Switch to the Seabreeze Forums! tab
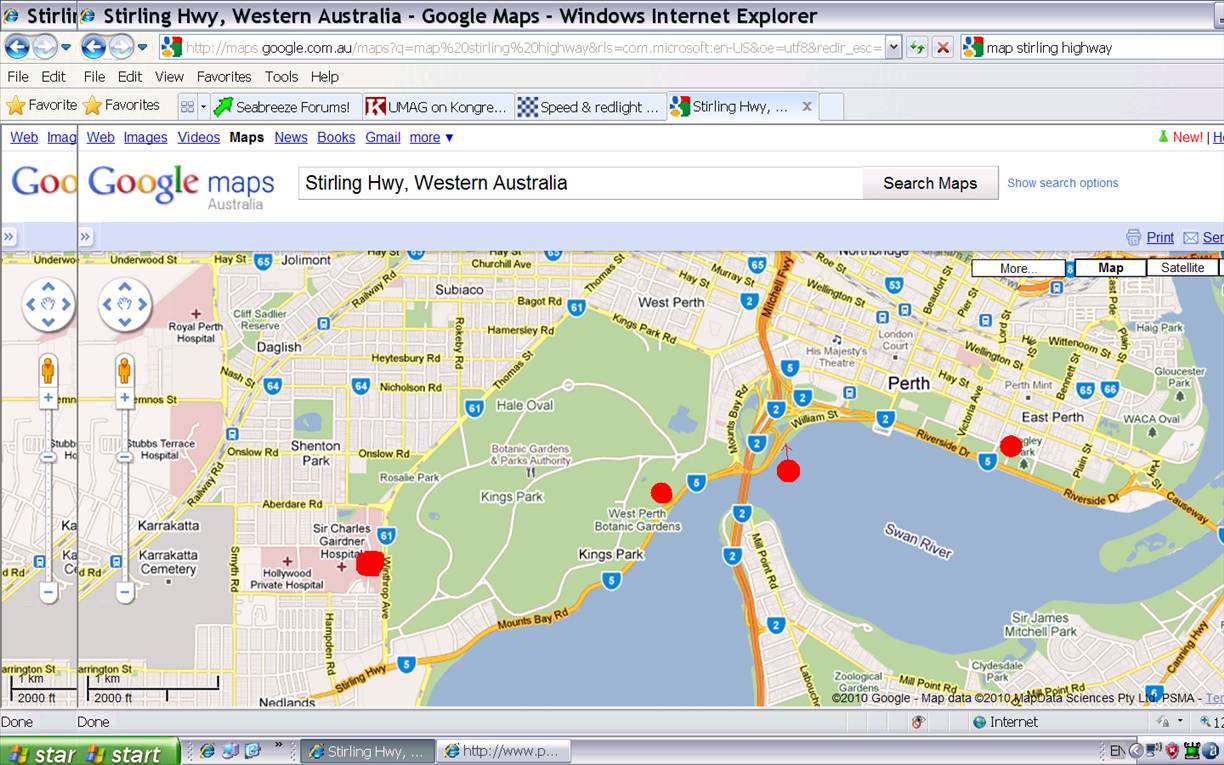Screen dimensions: 1224x765 tap(282, 106)
